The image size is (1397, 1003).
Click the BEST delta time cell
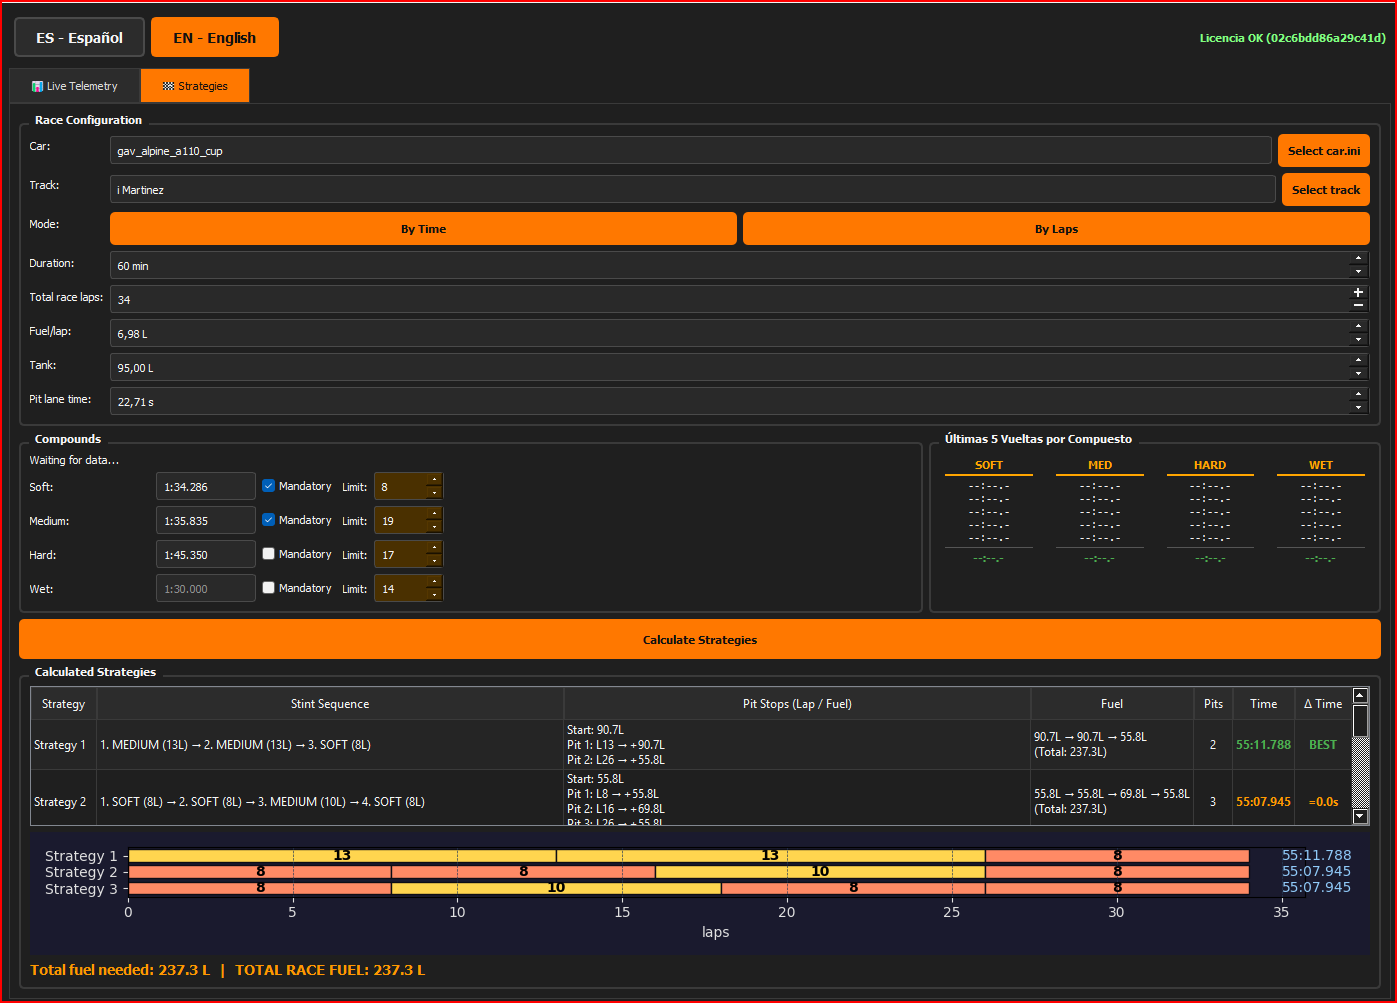tap(1323, 745)
